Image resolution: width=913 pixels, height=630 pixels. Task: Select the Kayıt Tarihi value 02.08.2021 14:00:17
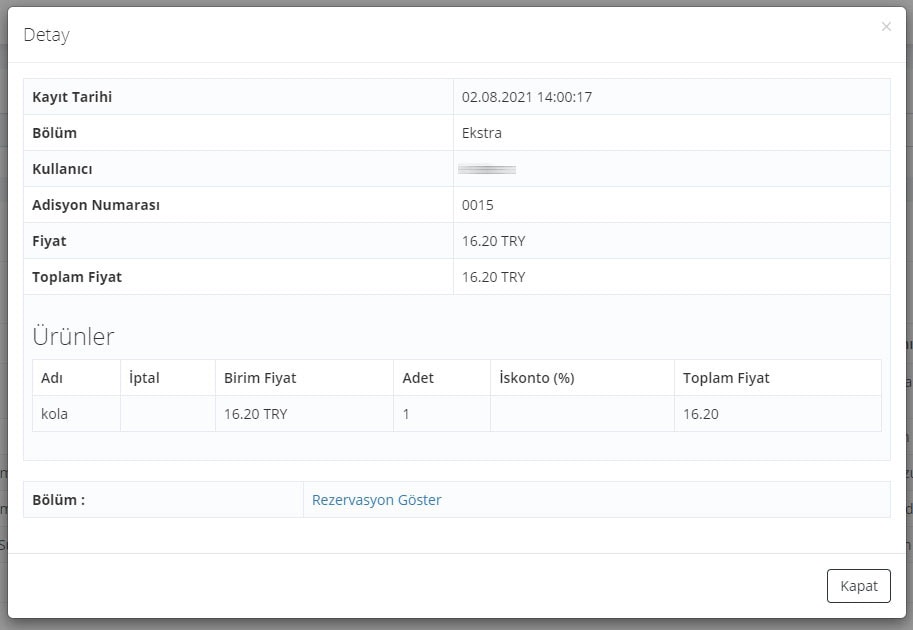526,97
